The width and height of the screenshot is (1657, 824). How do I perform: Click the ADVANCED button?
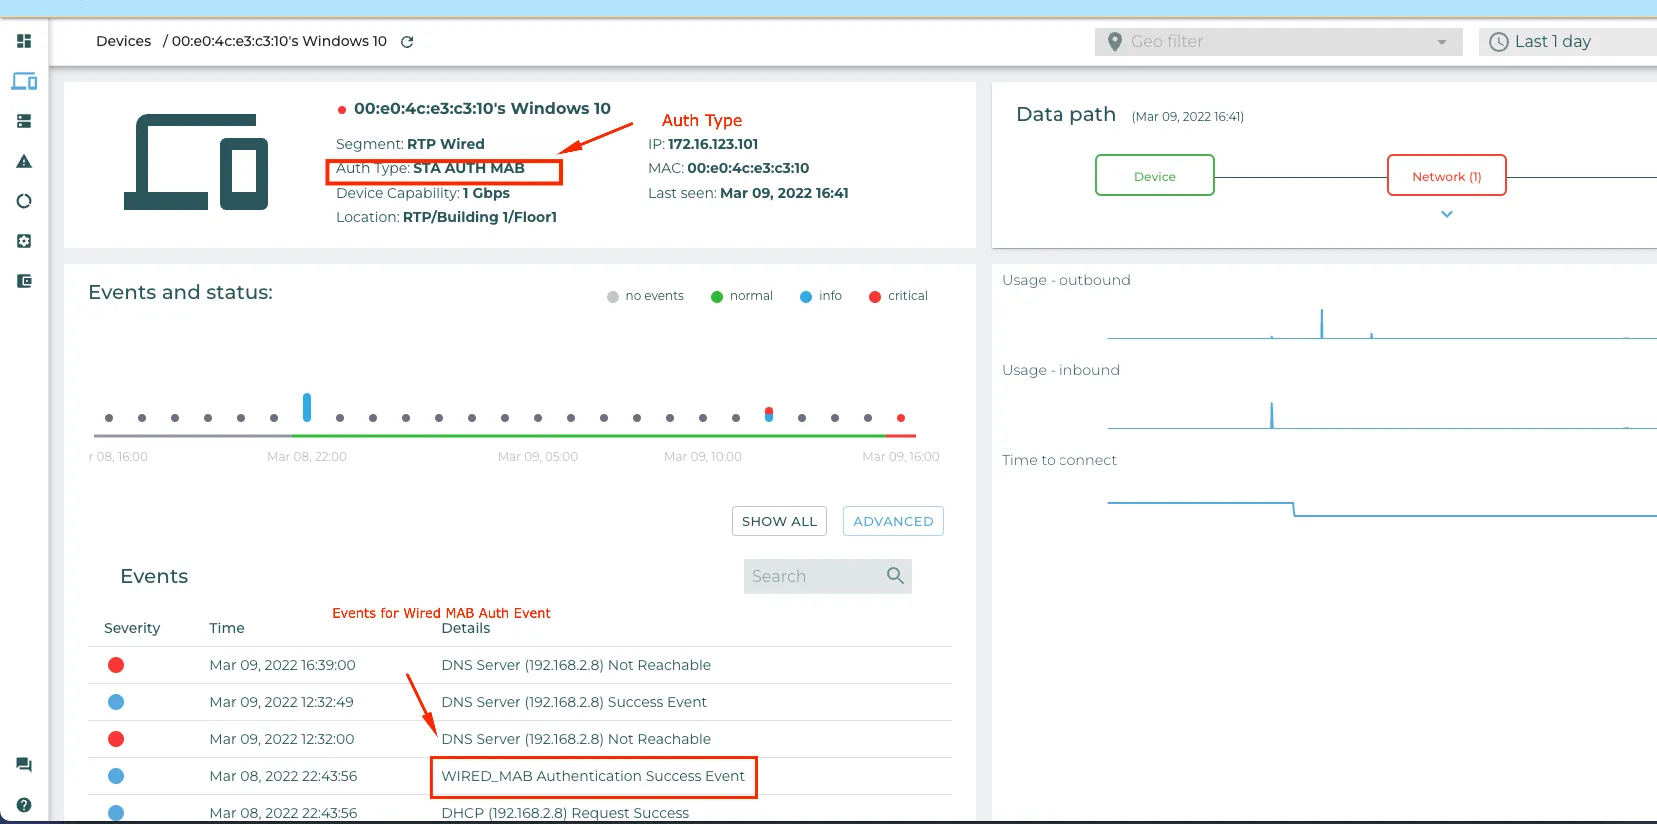893,521
